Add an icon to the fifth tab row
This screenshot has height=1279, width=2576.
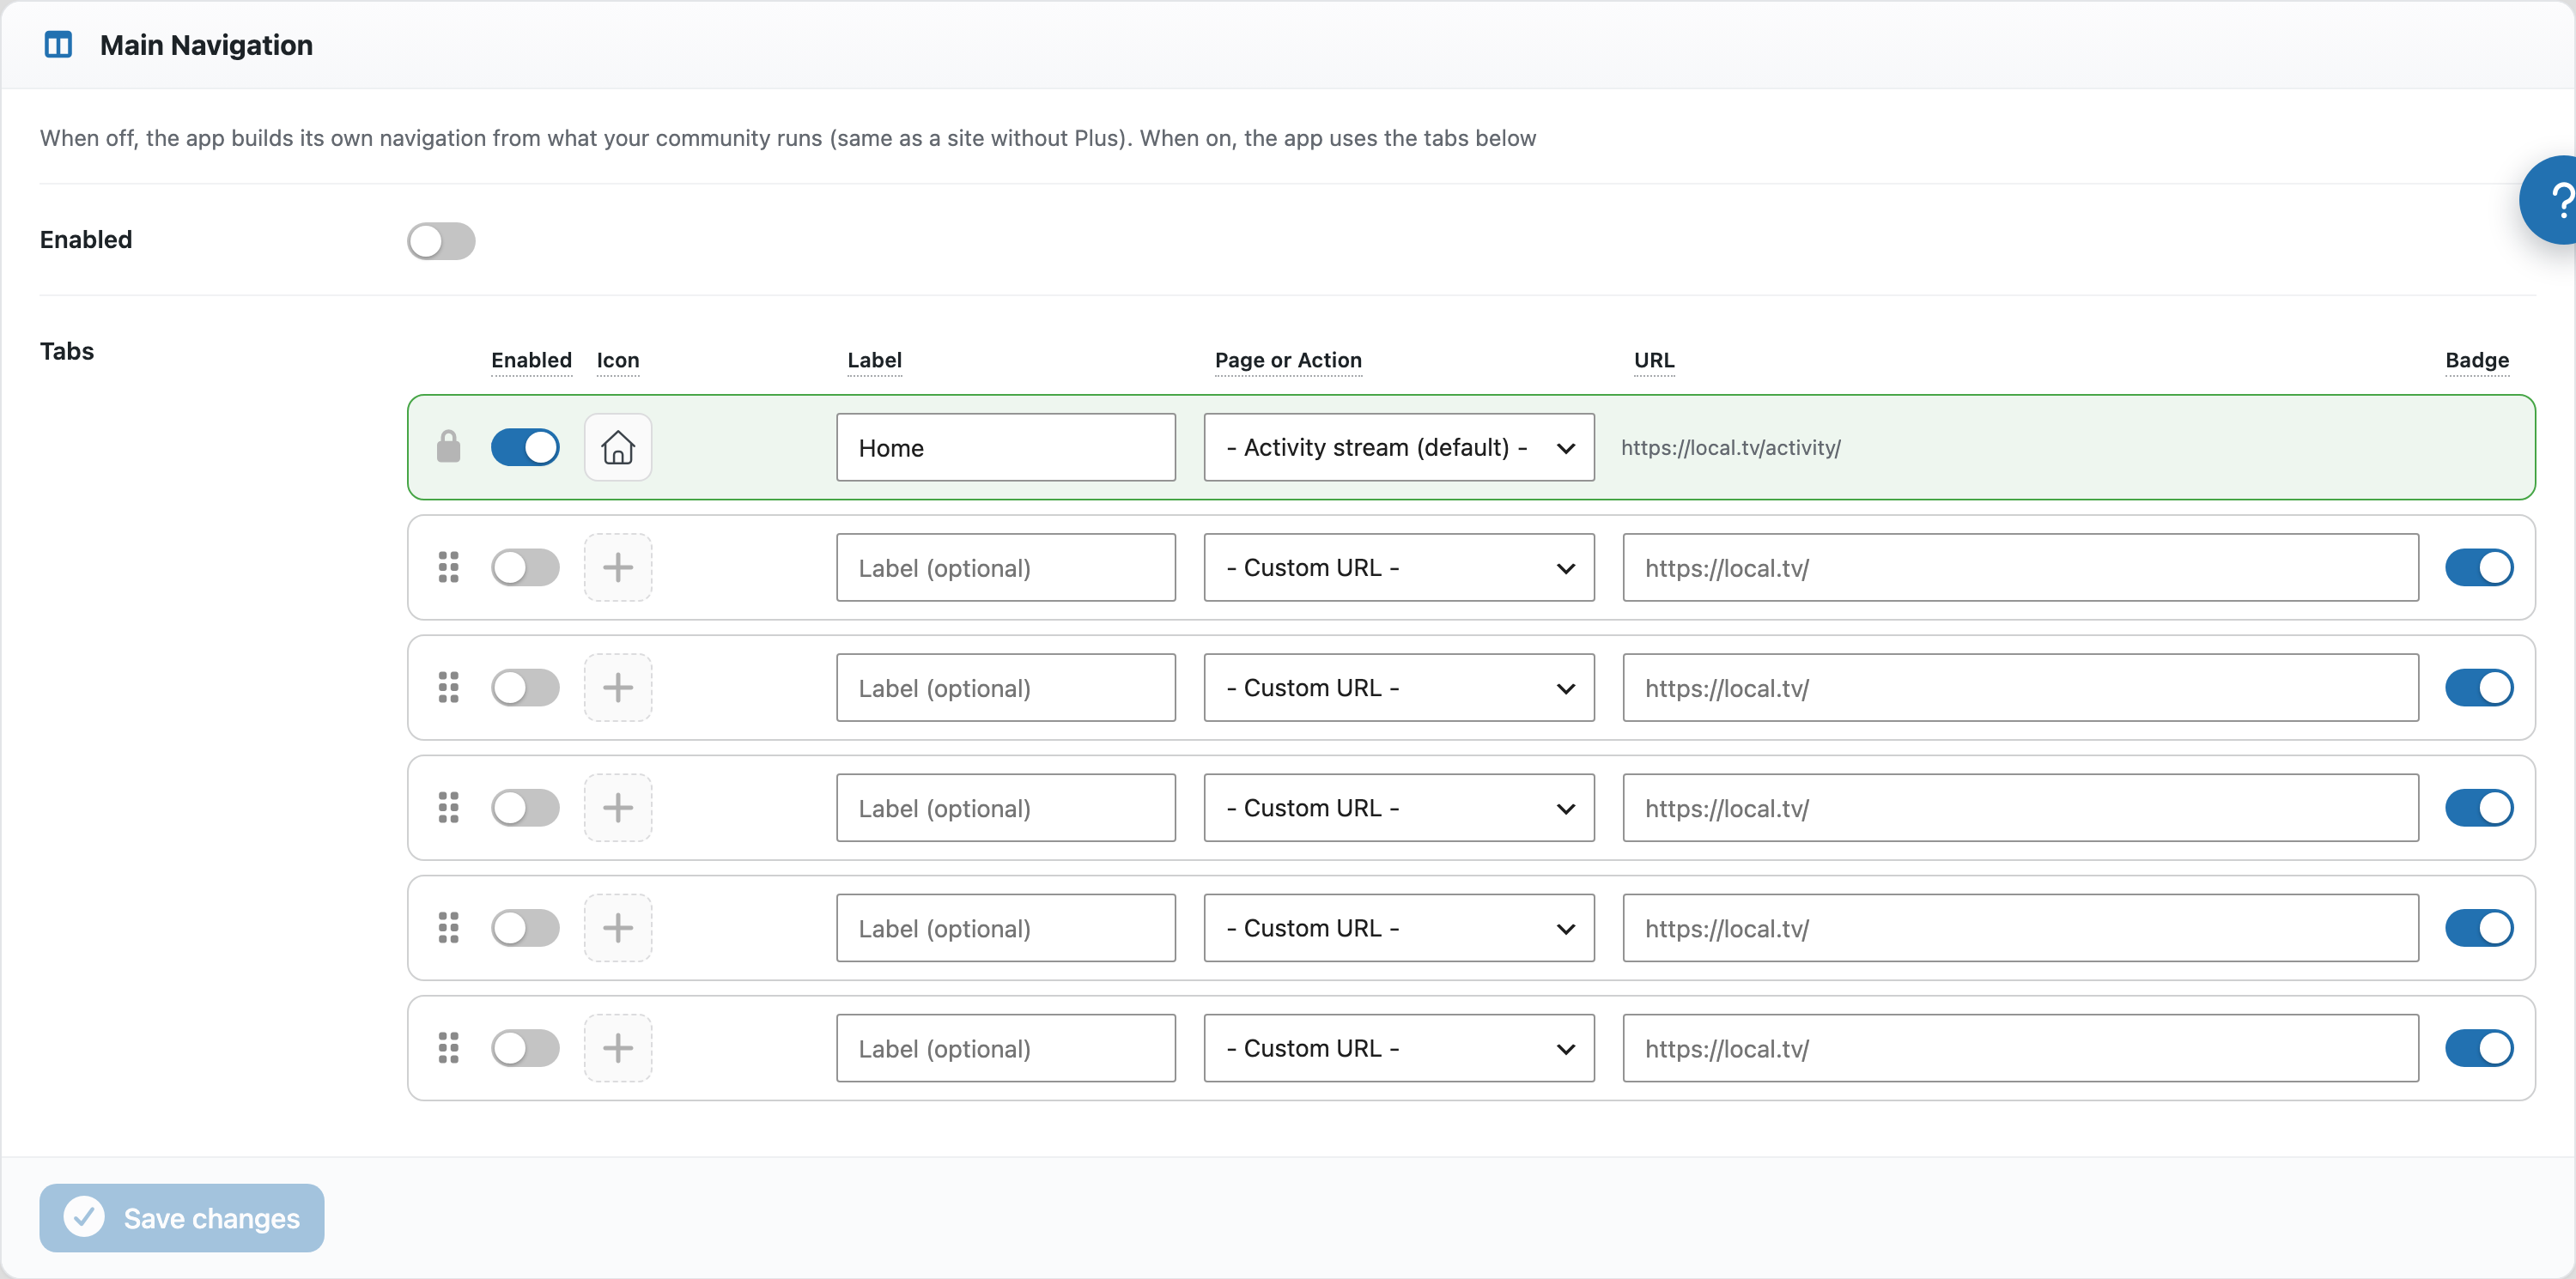point(618,927)
